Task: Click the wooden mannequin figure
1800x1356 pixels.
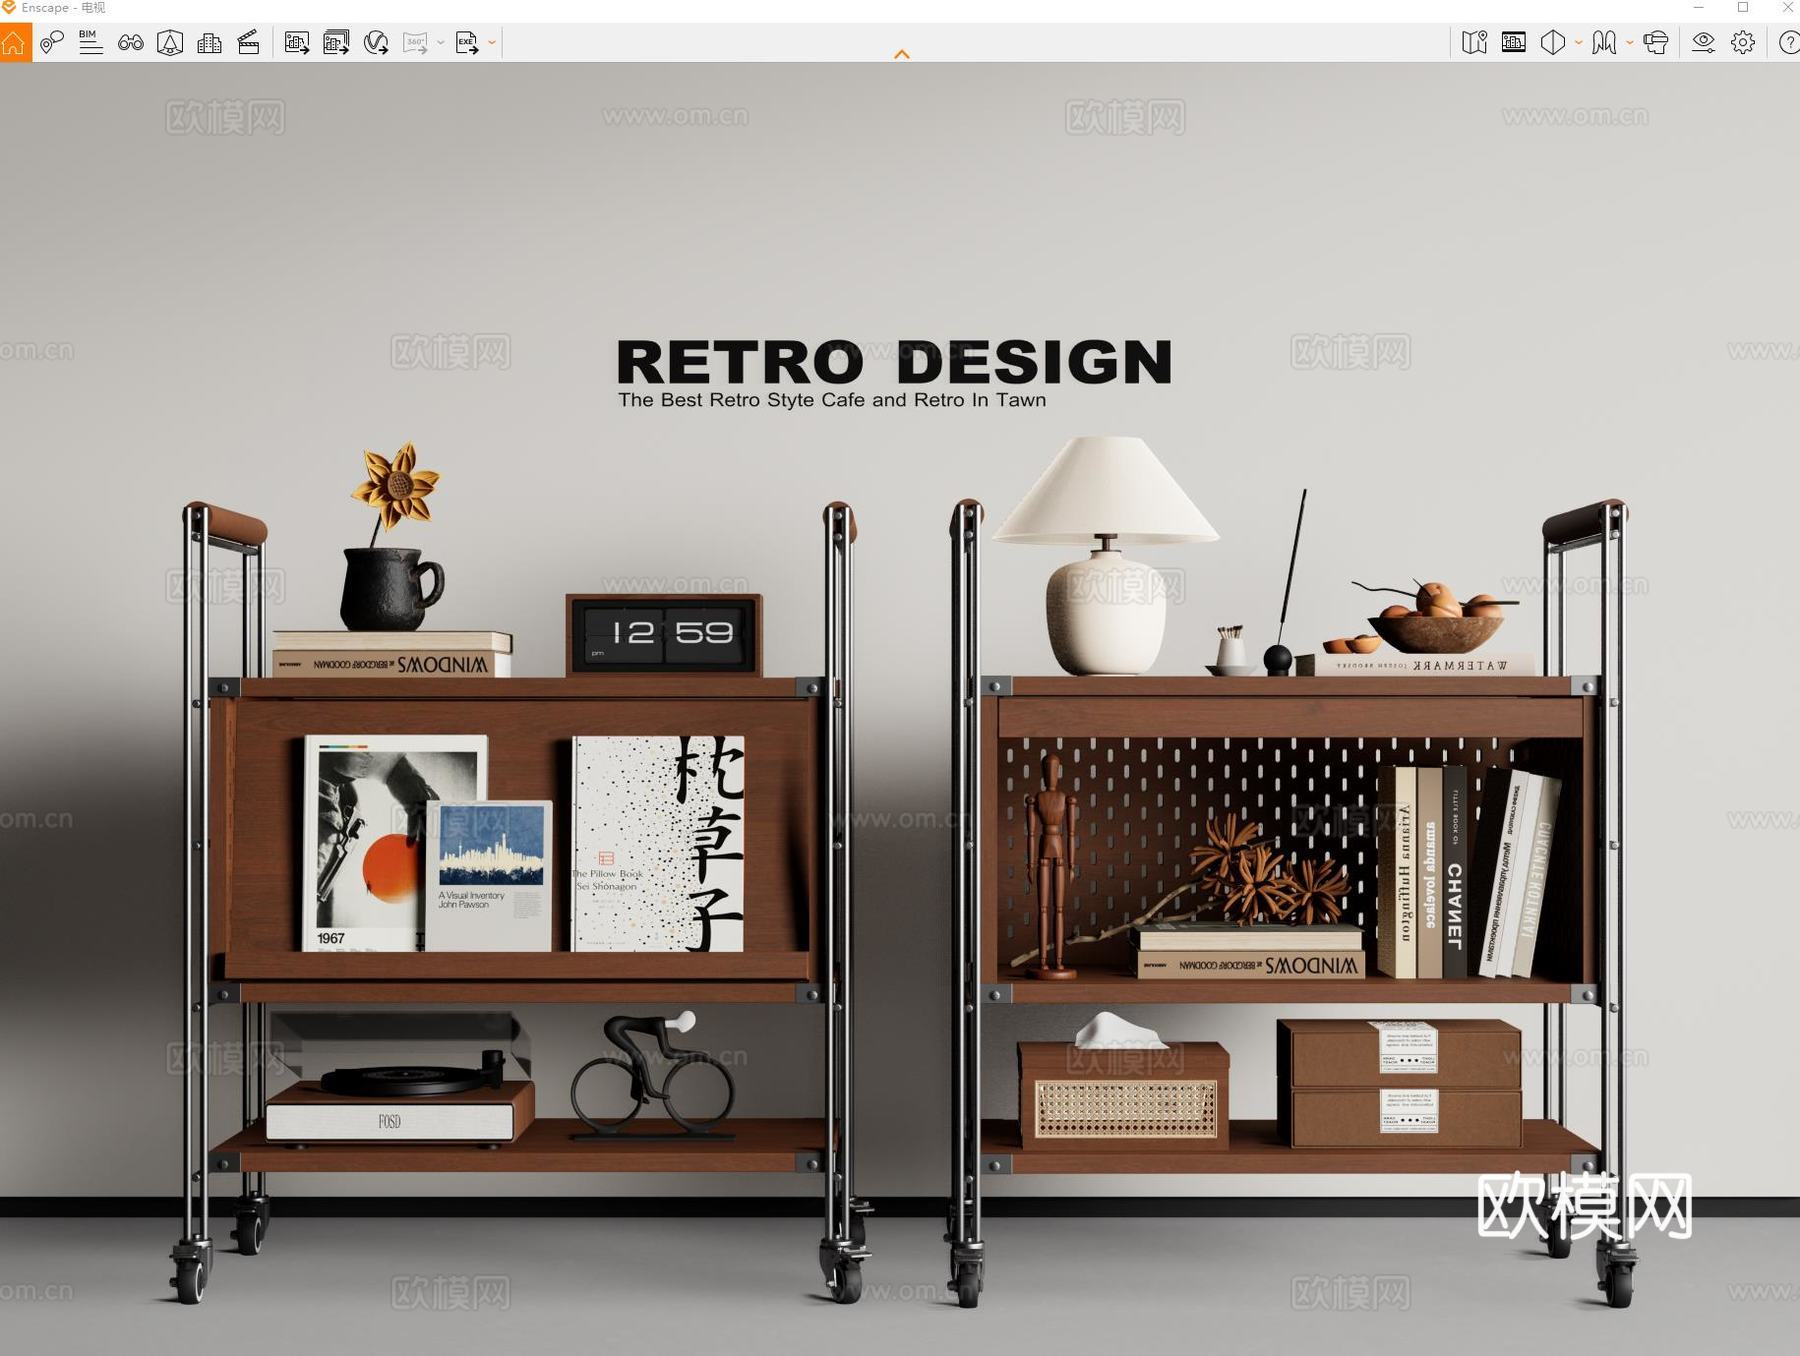Action: pyautogui.click(x=1050, y=866)
